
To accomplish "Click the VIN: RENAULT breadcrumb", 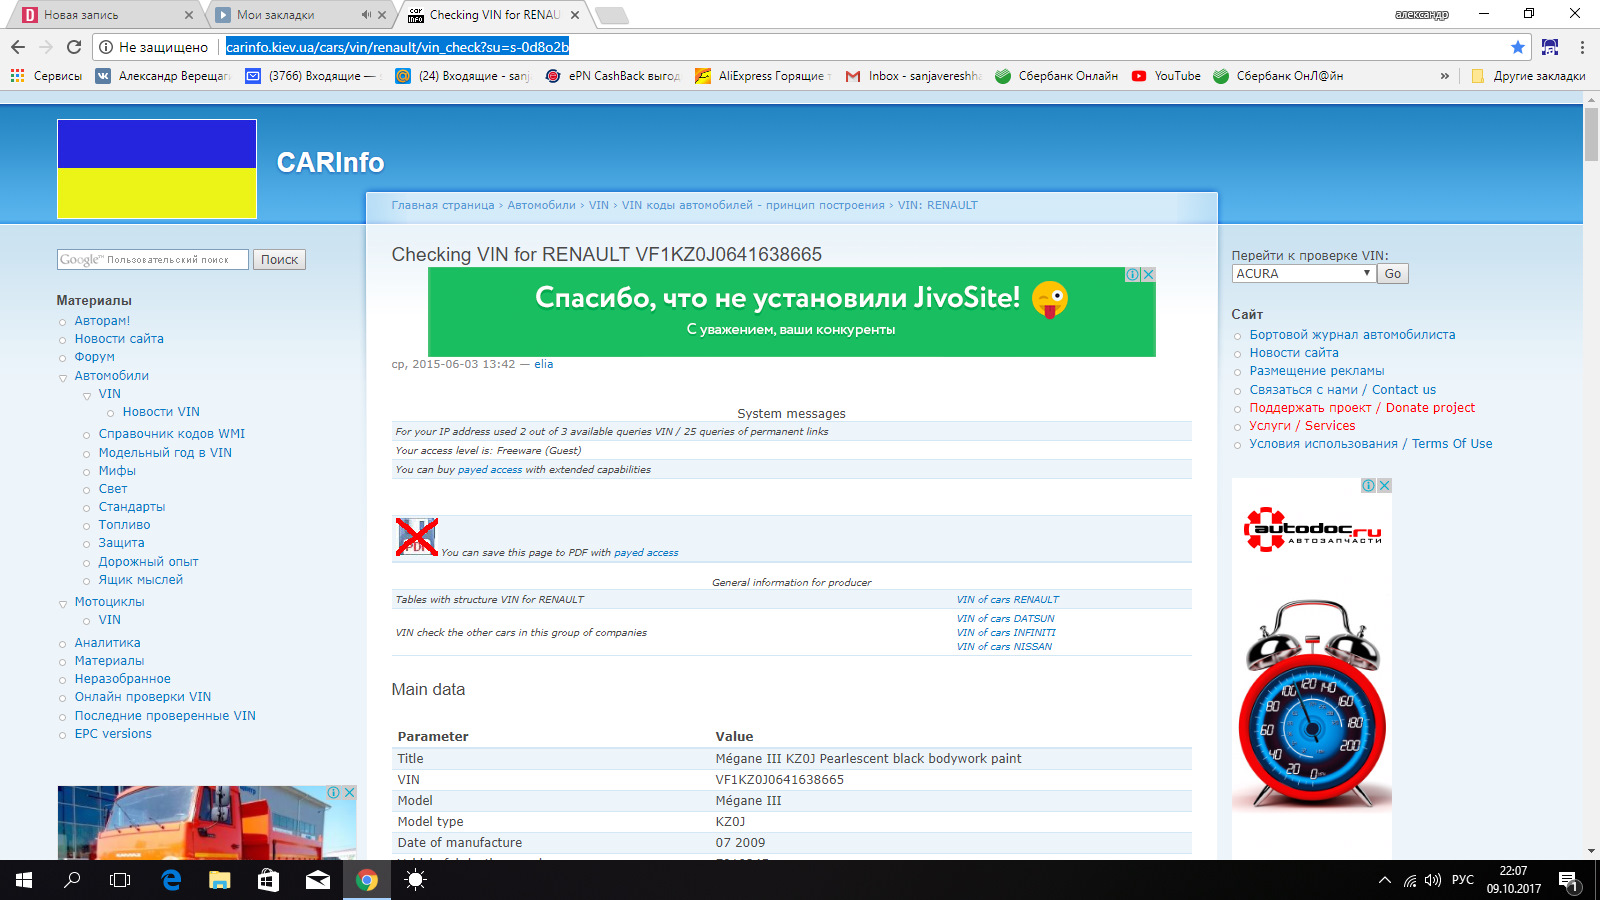I will (x=938, y=205).
